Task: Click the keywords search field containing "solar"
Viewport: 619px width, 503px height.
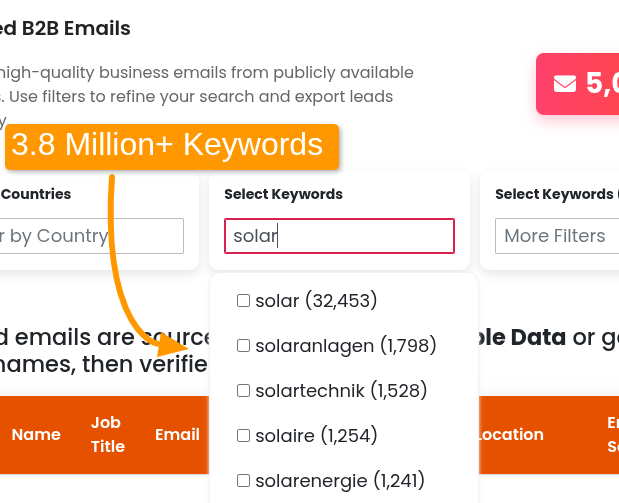Action: point(339,236)
